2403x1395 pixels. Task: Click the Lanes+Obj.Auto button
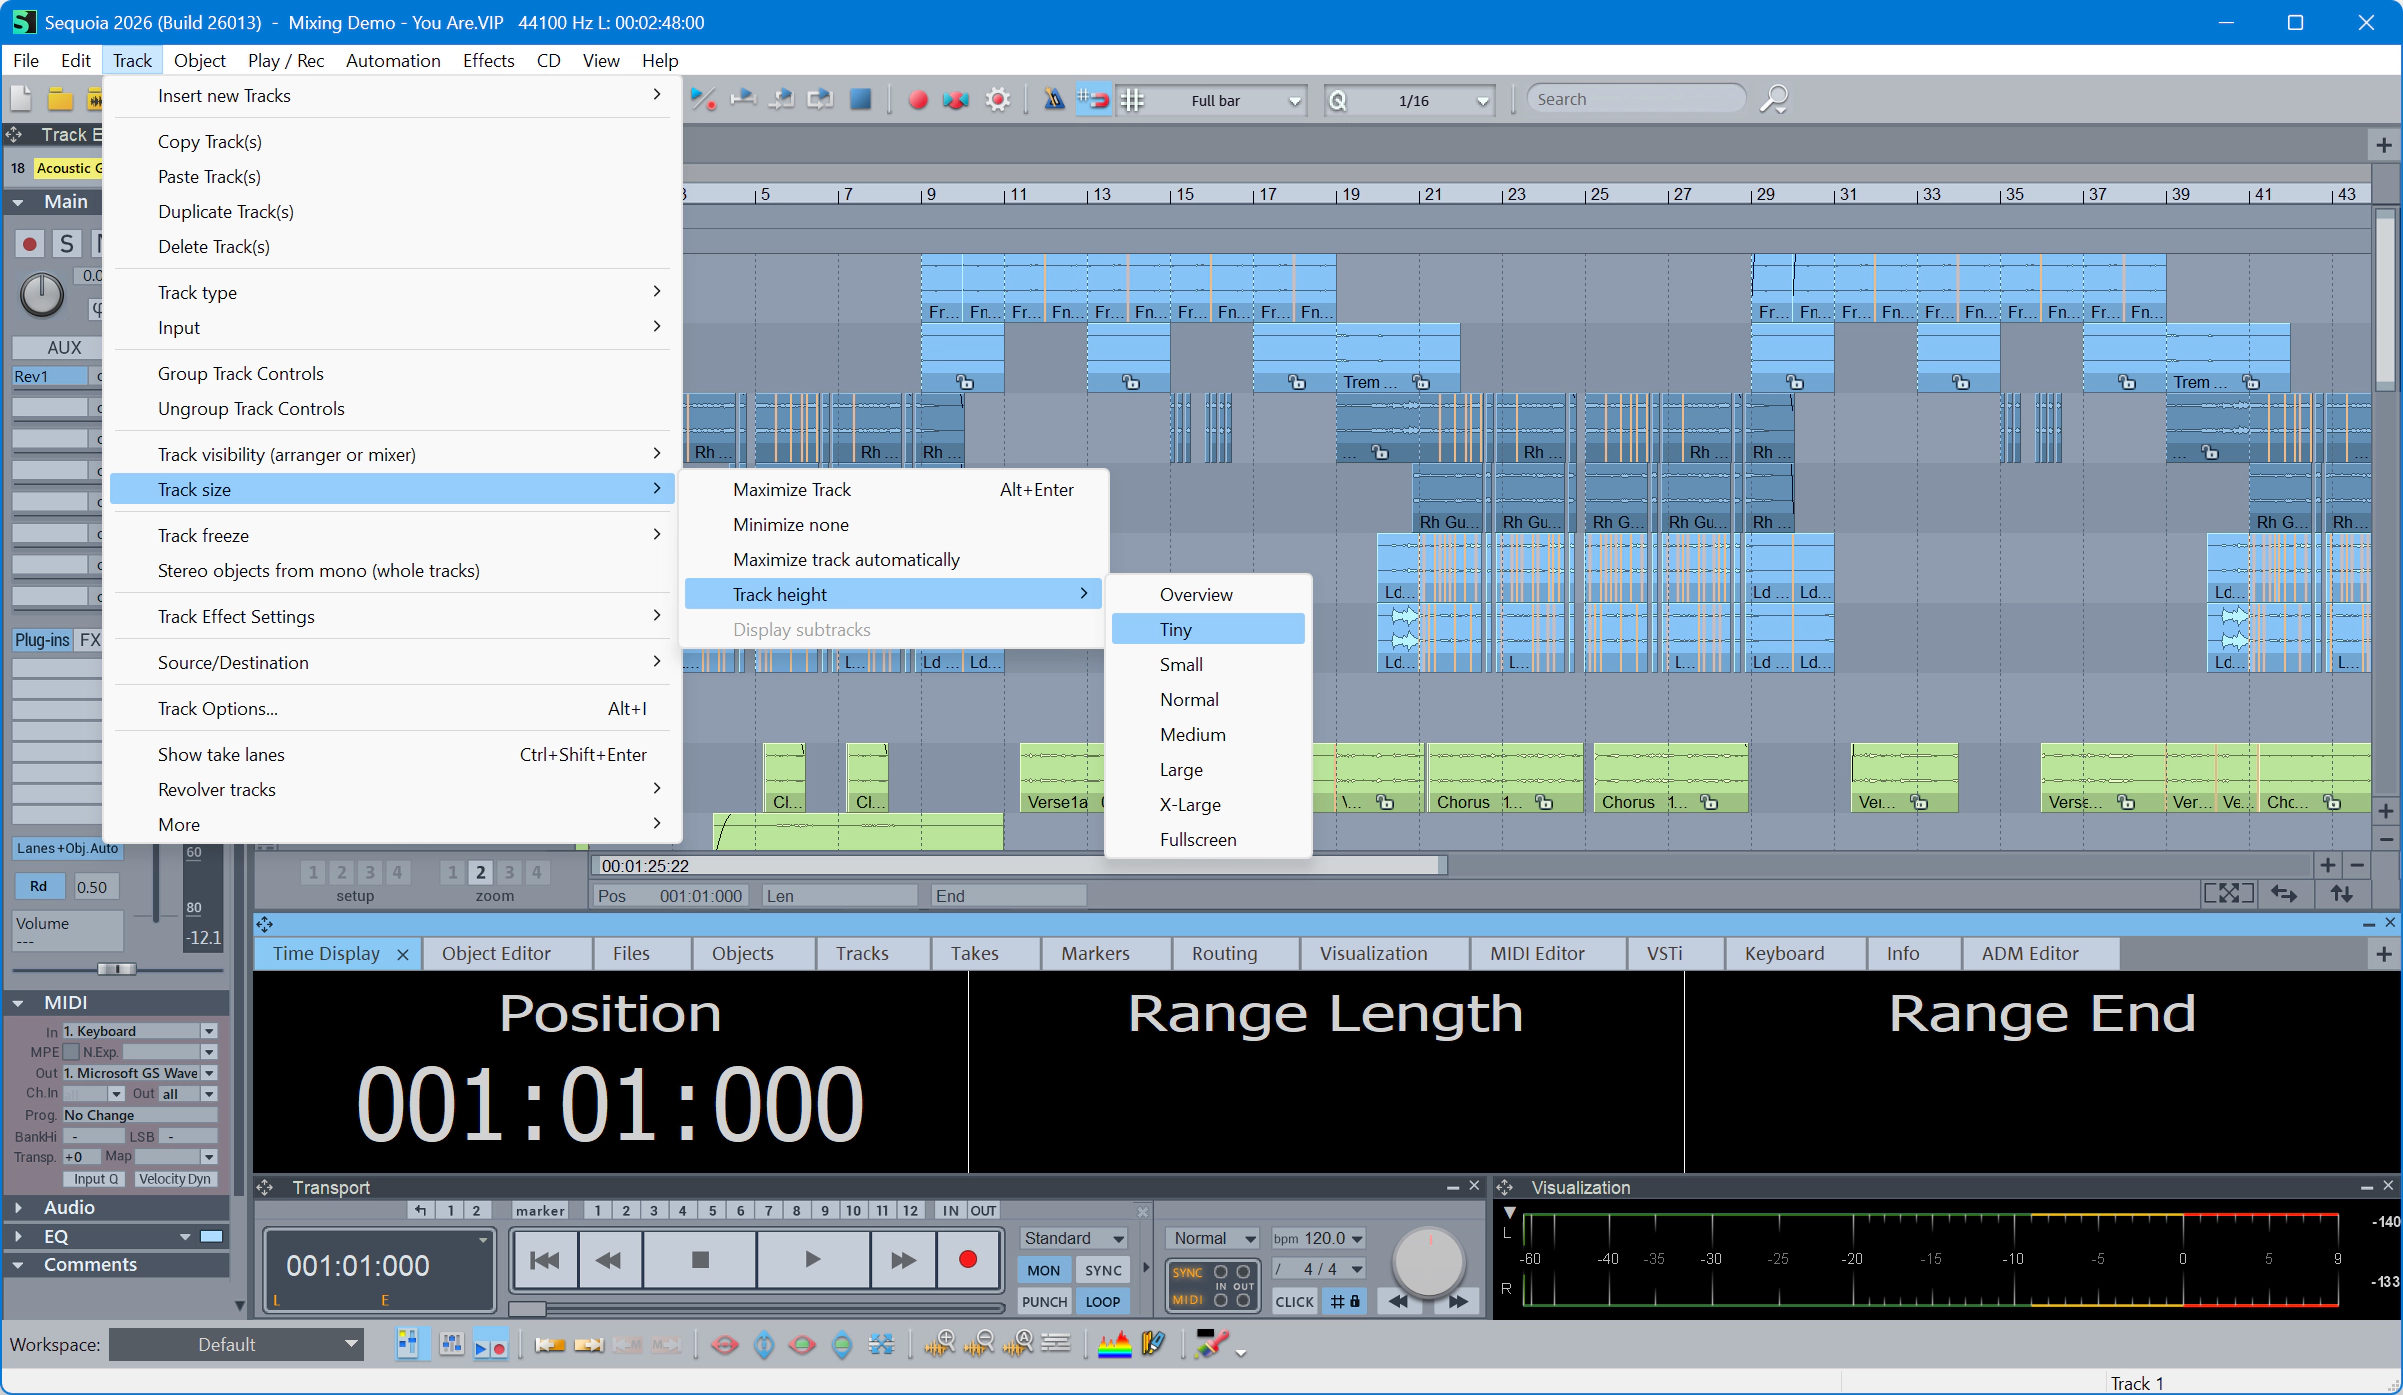click(x=67, y=848)
